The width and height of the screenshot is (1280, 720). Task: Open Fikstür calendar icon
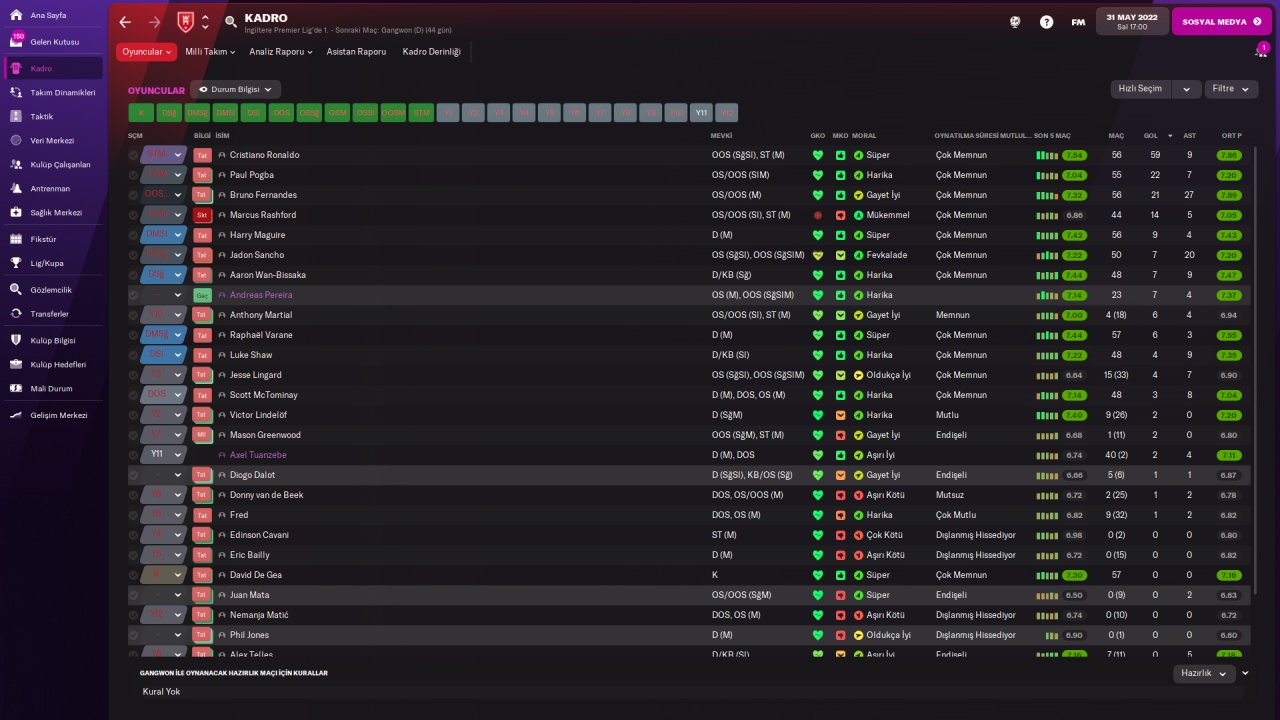point(16,240)
